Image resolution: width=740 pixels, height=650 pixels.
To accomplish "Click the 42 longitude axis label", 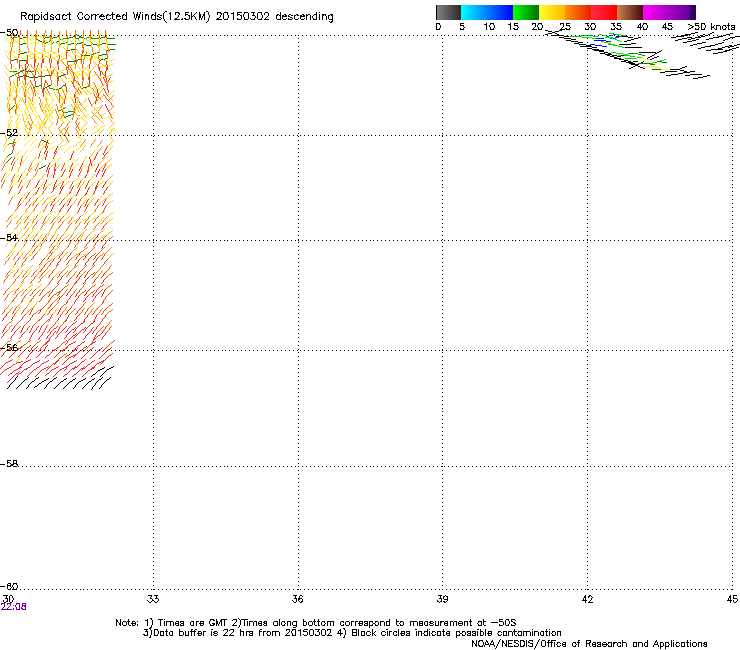I will coord(587,599).
